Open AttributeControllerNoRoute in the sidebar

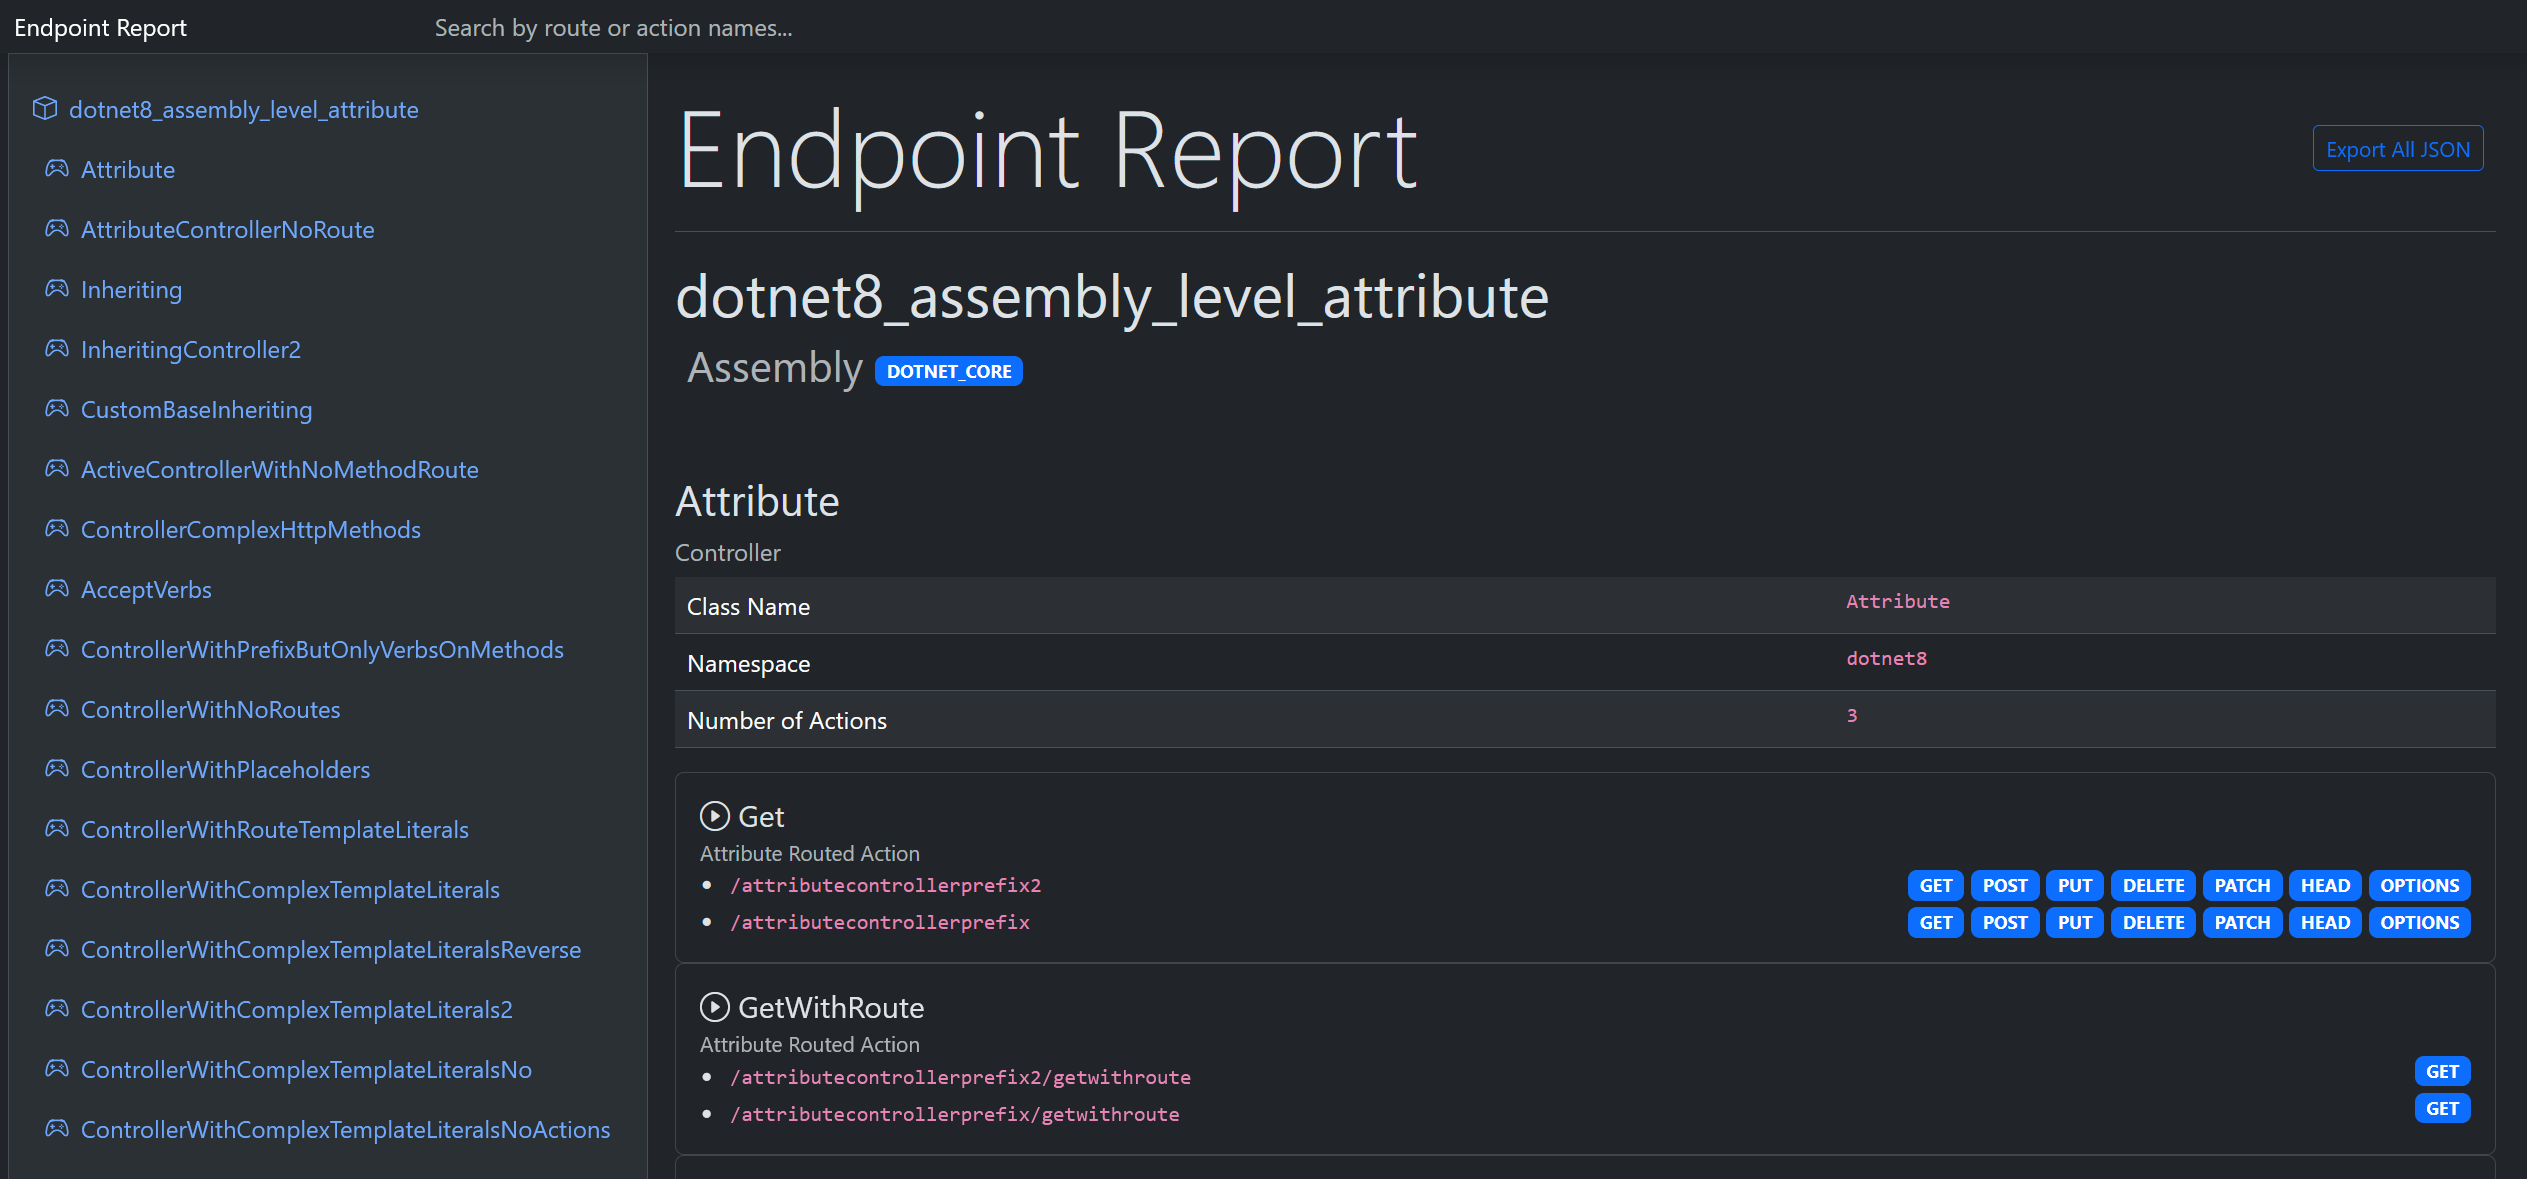pyautogui.click(x=227, y=230)
